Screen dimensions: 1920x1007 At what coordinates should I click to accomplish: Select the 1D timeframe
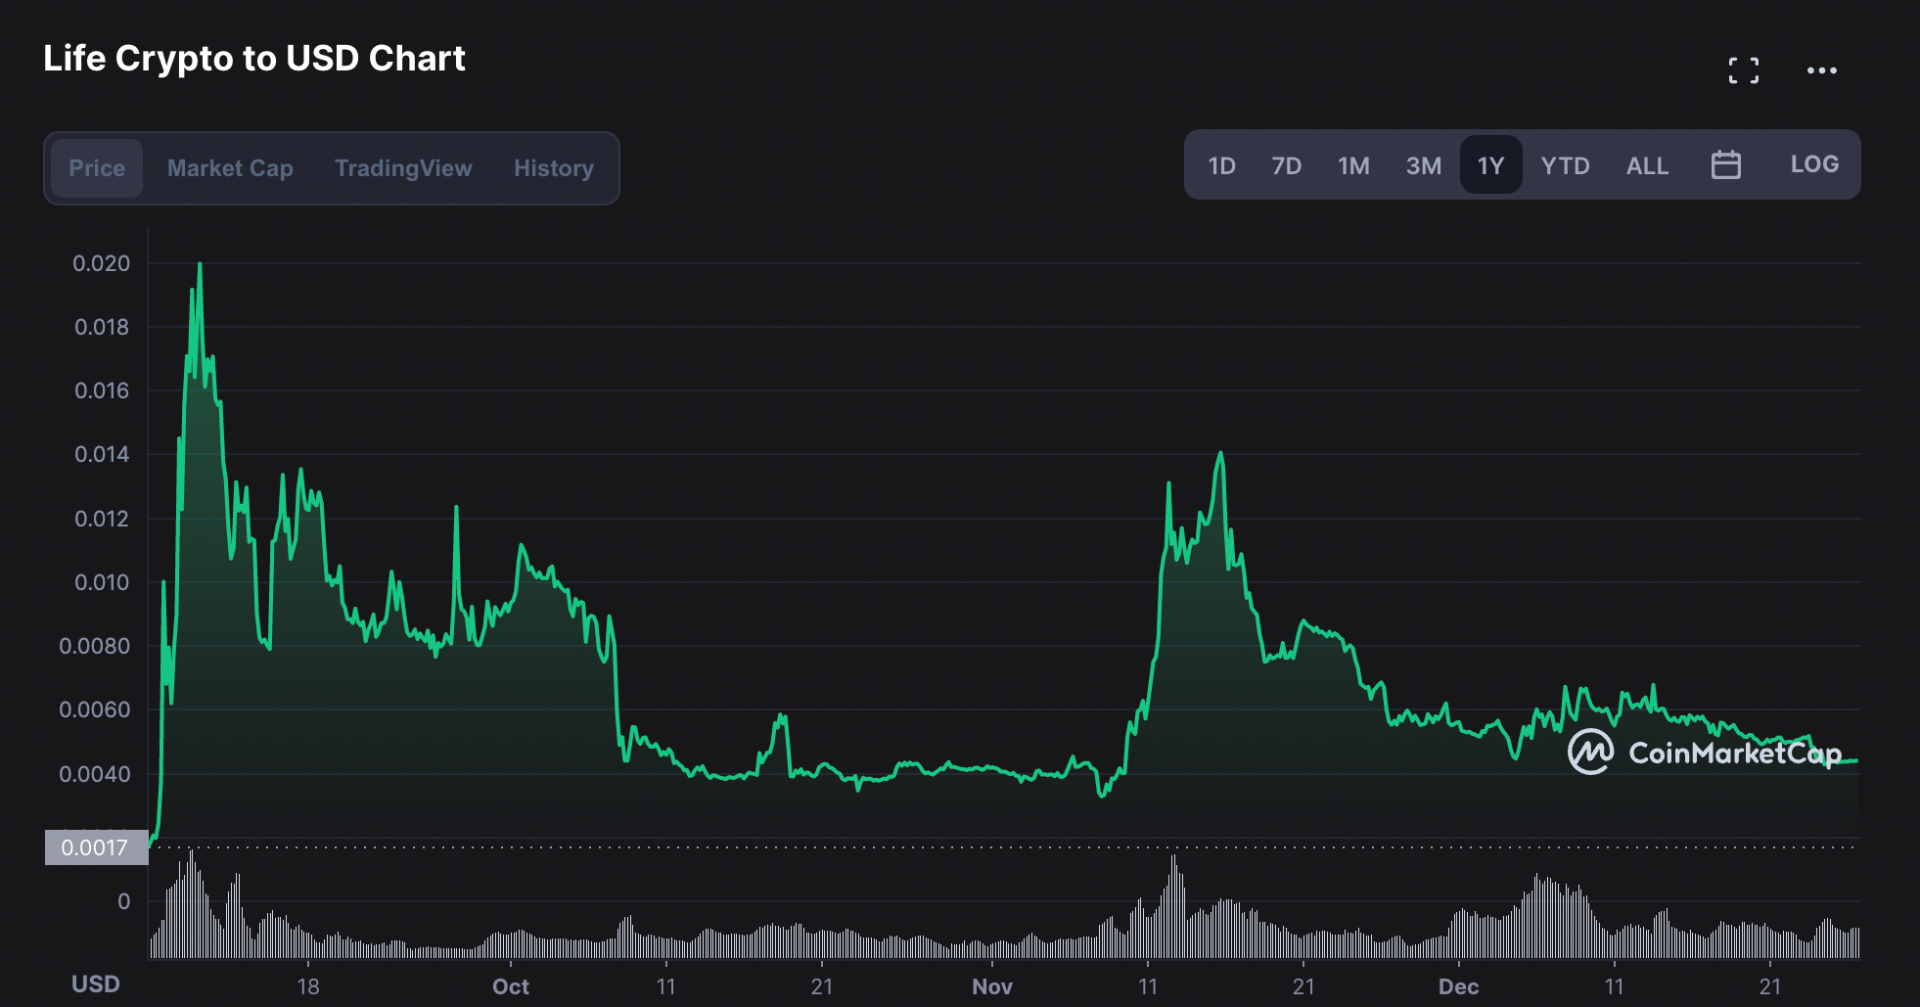coord(1222,165)
